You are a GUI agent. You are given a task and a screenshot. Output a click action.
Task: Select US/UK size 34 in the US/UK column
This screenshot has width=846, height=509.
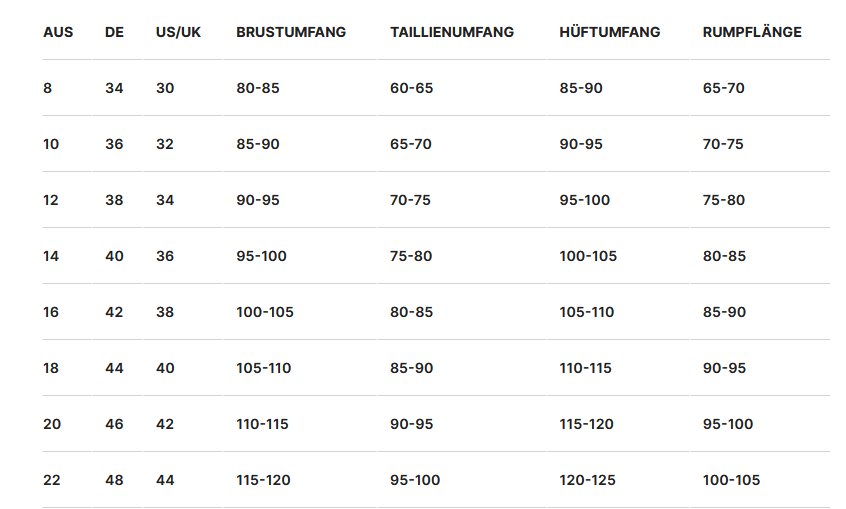coord(165,200)
